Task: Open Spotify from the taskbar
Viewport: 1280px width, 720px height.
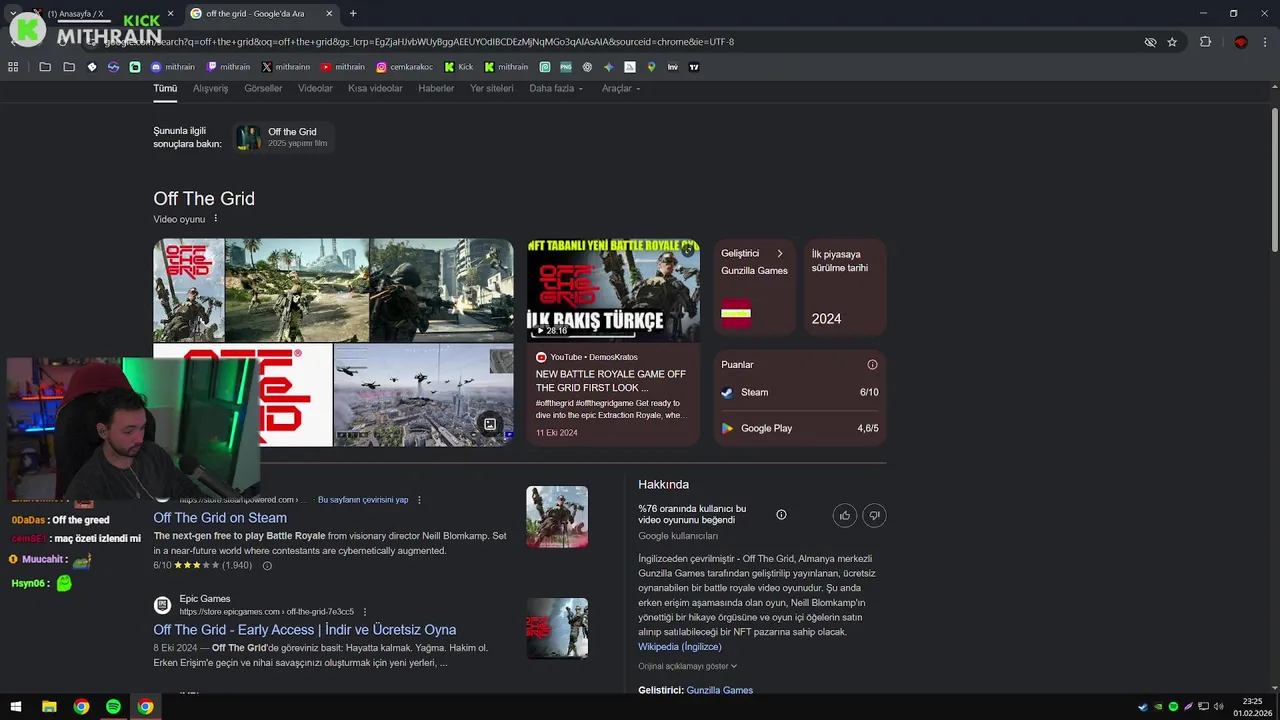Action: [x=113, y=707]
